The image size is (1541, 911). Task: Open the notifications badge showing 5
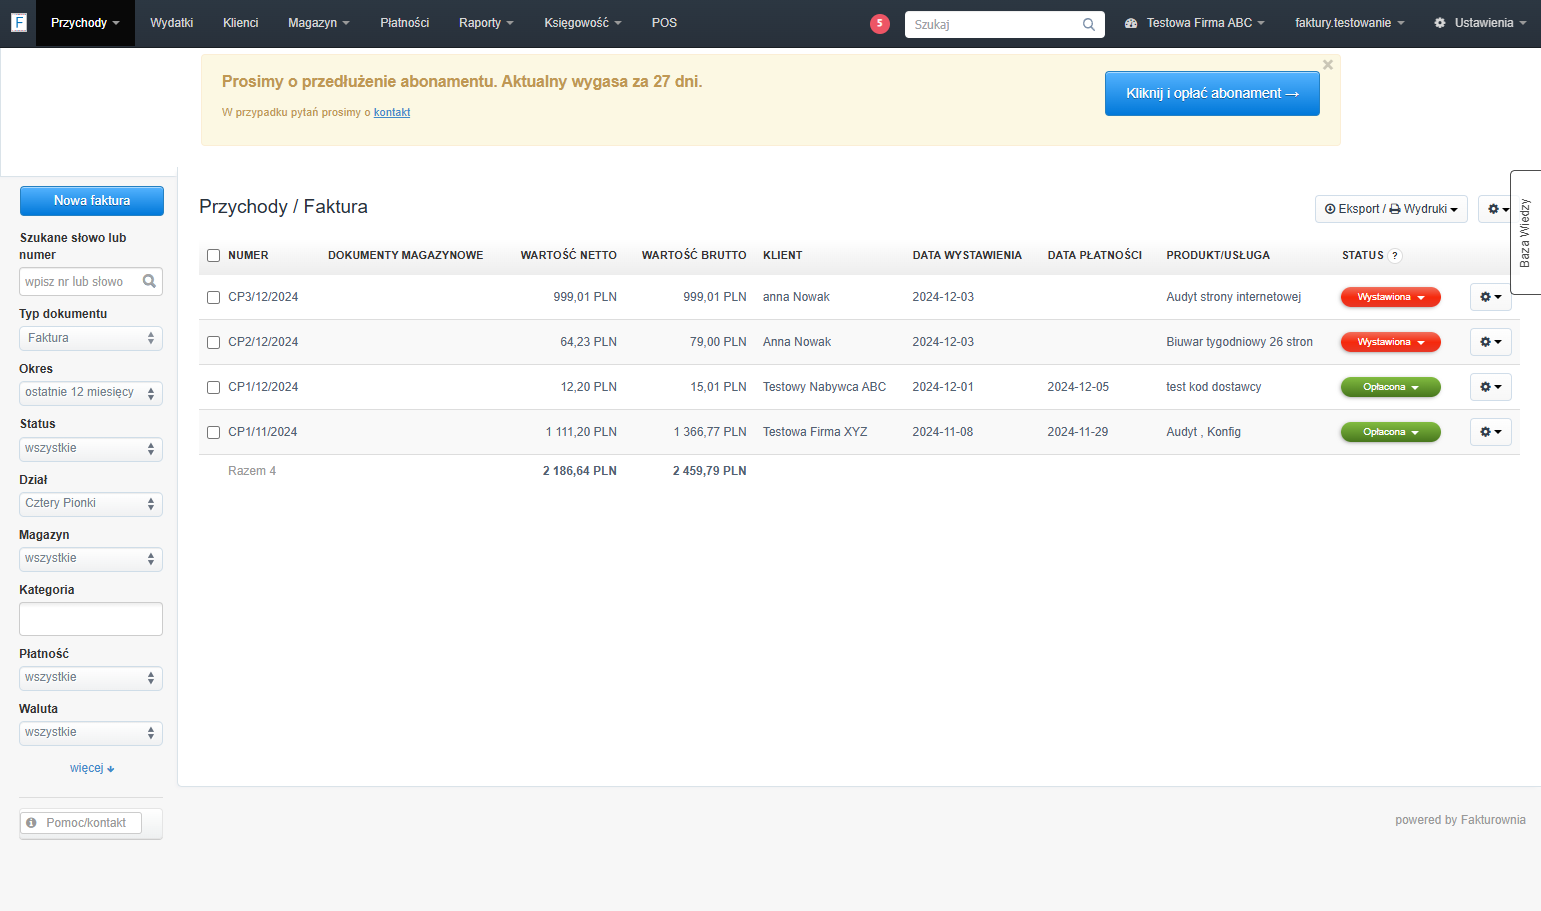pyautogui.click(x=880, y=23)
